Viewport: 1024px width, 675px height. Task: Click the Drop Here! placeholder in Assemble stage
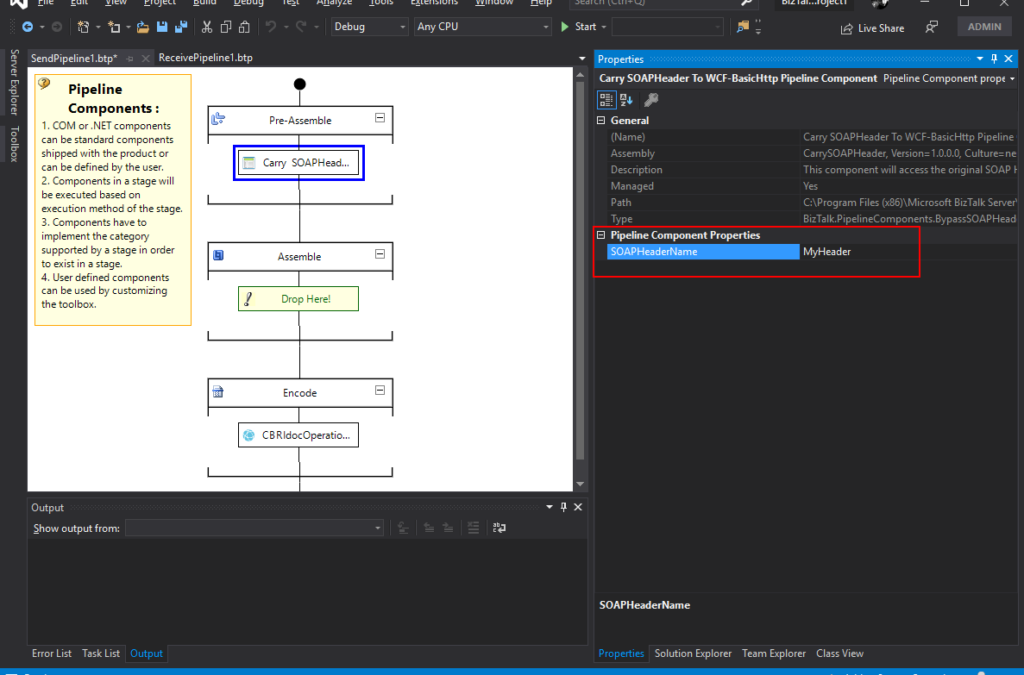tap(298, 299)
